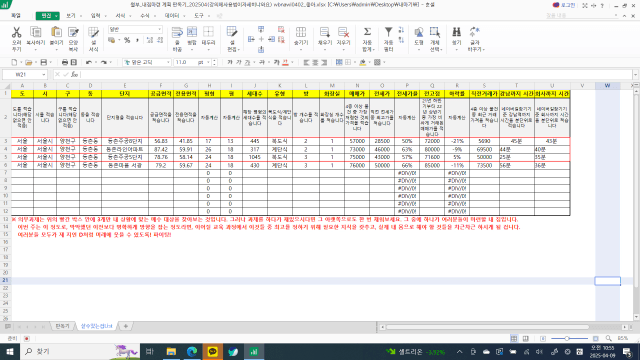Open fill color dropdown arrow
Image resolution: width=640 pixels, height=360 pixels.
[x=369, y=62]
